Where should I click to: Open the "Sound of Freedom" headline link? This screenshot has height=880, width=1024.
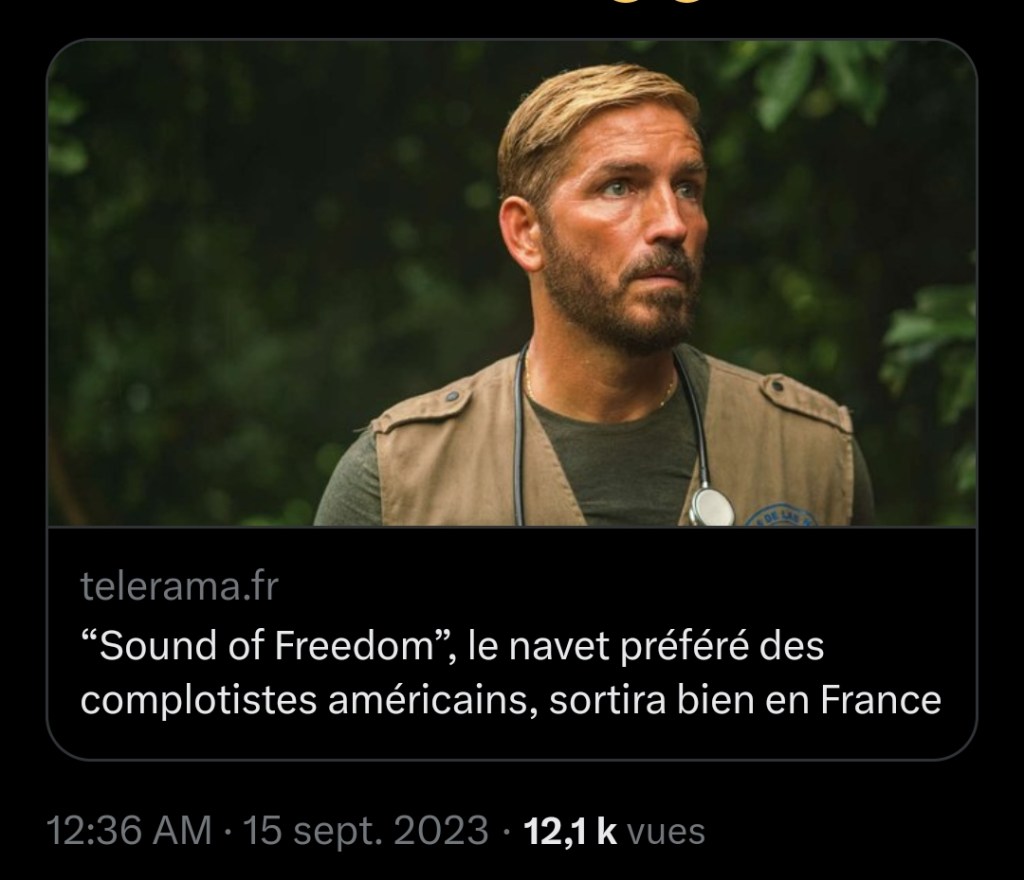(x=511, y=672)
